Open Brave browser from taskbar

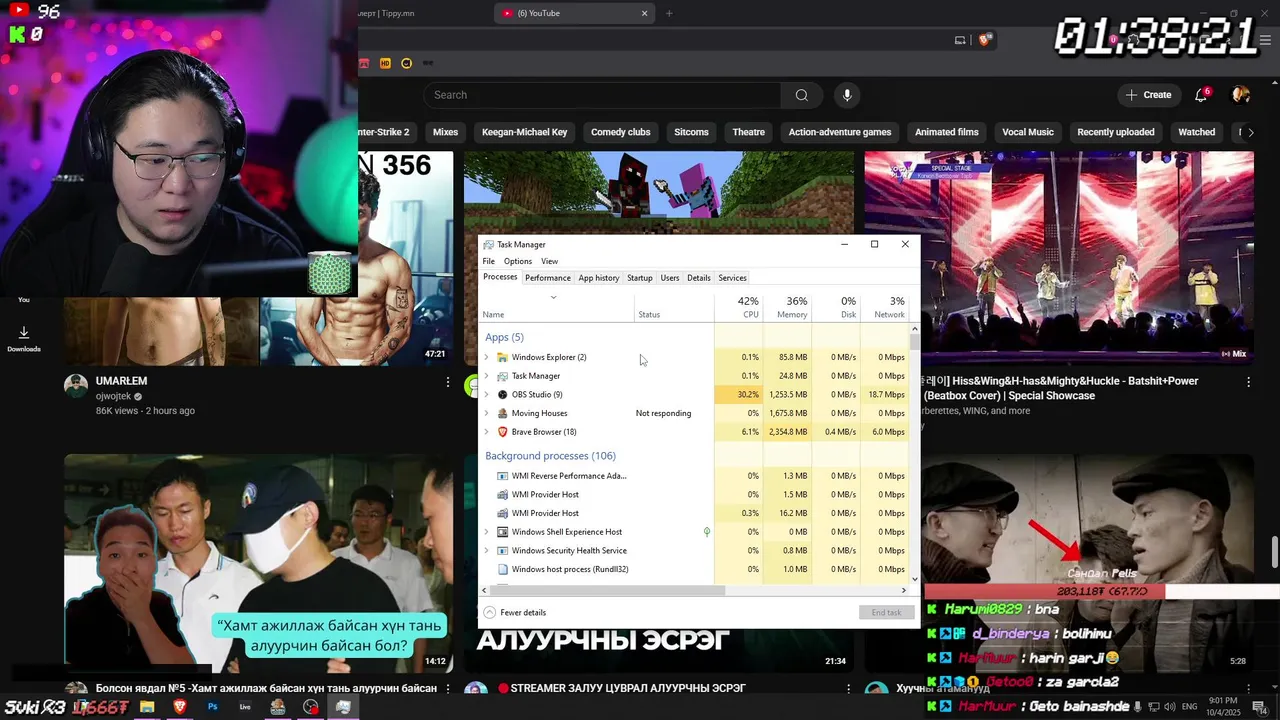pyautogui.click(x=180, y=707)
